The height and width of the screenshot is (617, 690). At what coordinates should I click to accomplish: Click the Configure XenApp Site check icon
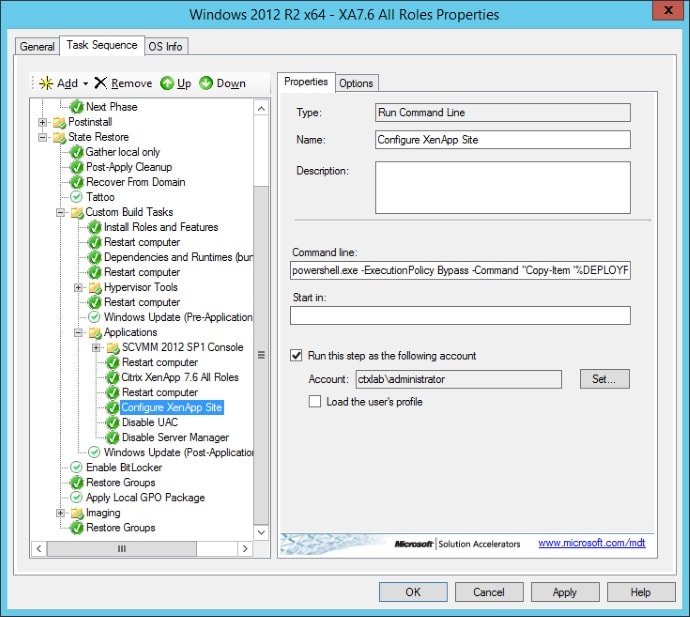[x=113, y=408]
